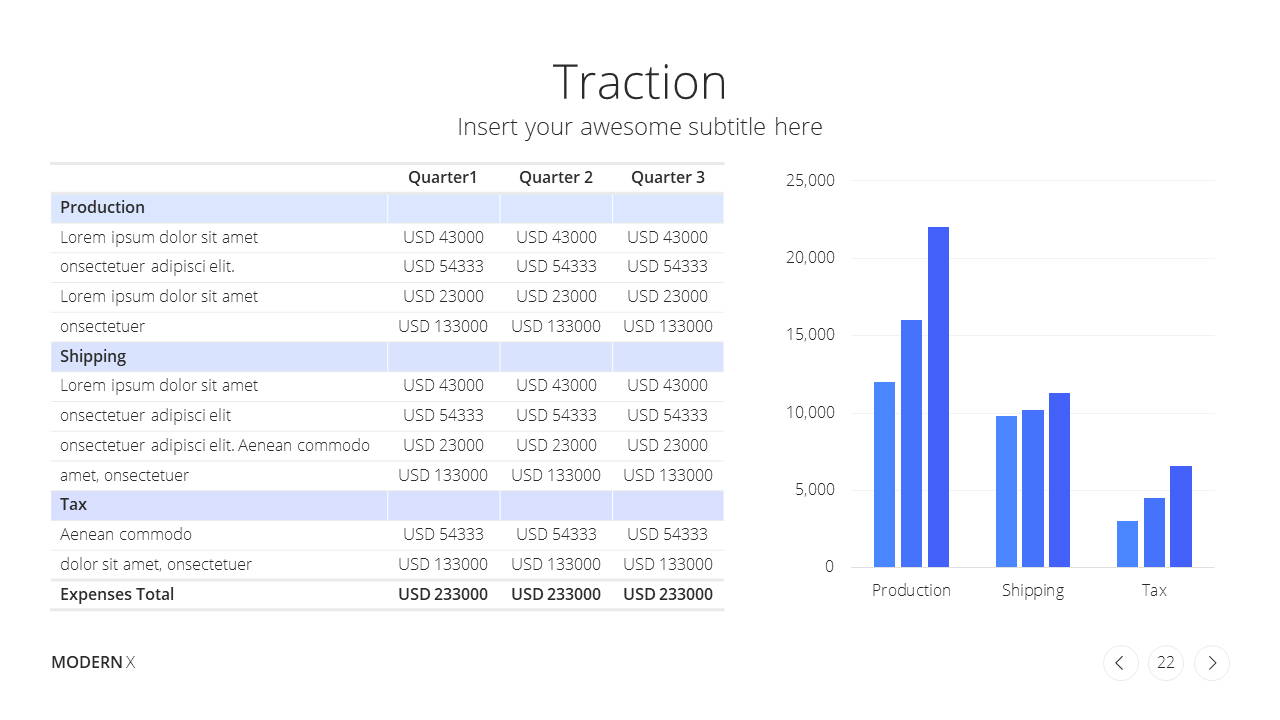1280x720 pixels.
Task: Go to the next slide arrow
Action: tap(1212, 663)
